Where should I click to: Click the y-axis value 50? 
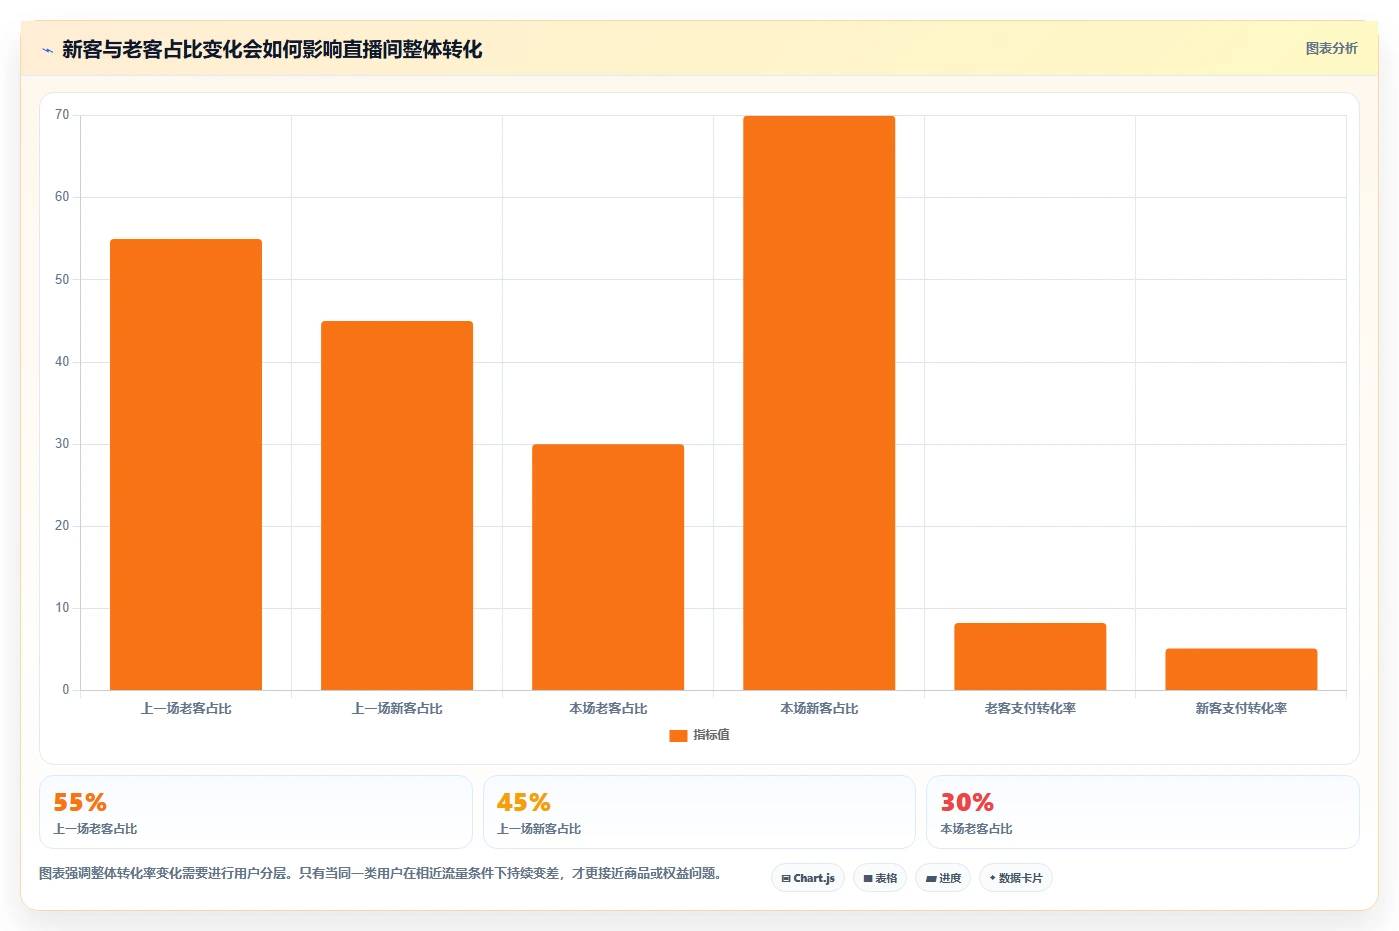coord(62,279)
